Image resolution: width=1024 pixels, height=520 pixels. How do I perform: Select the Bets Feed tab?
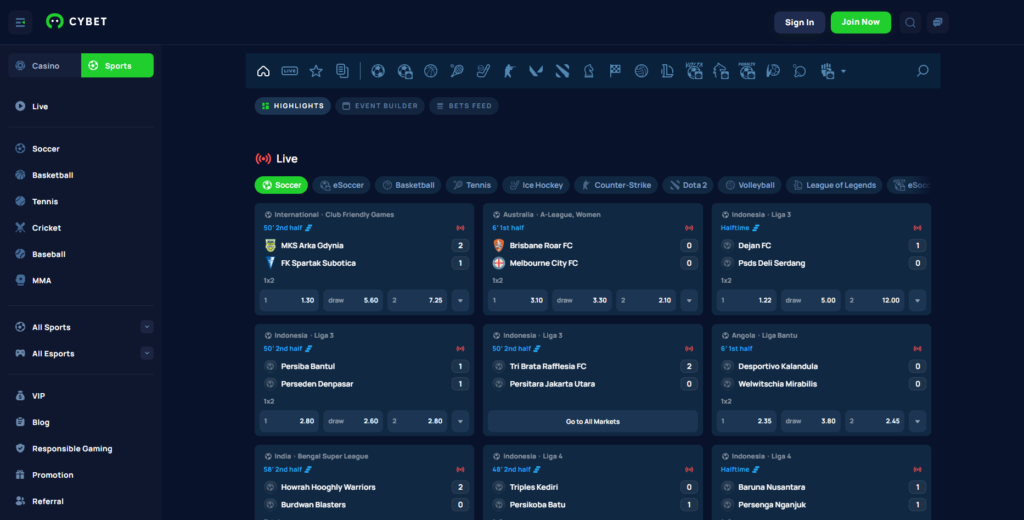pos(464,106)
